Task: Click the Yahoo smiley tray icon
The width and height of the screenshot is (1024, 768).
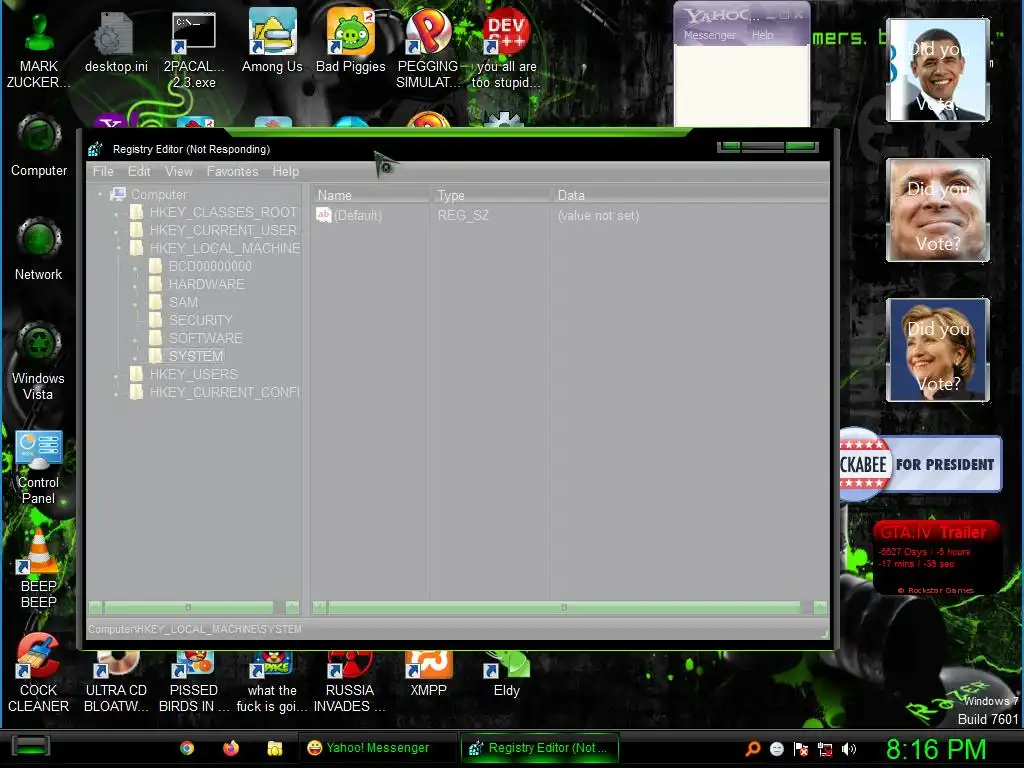Action: click(776, 749)
